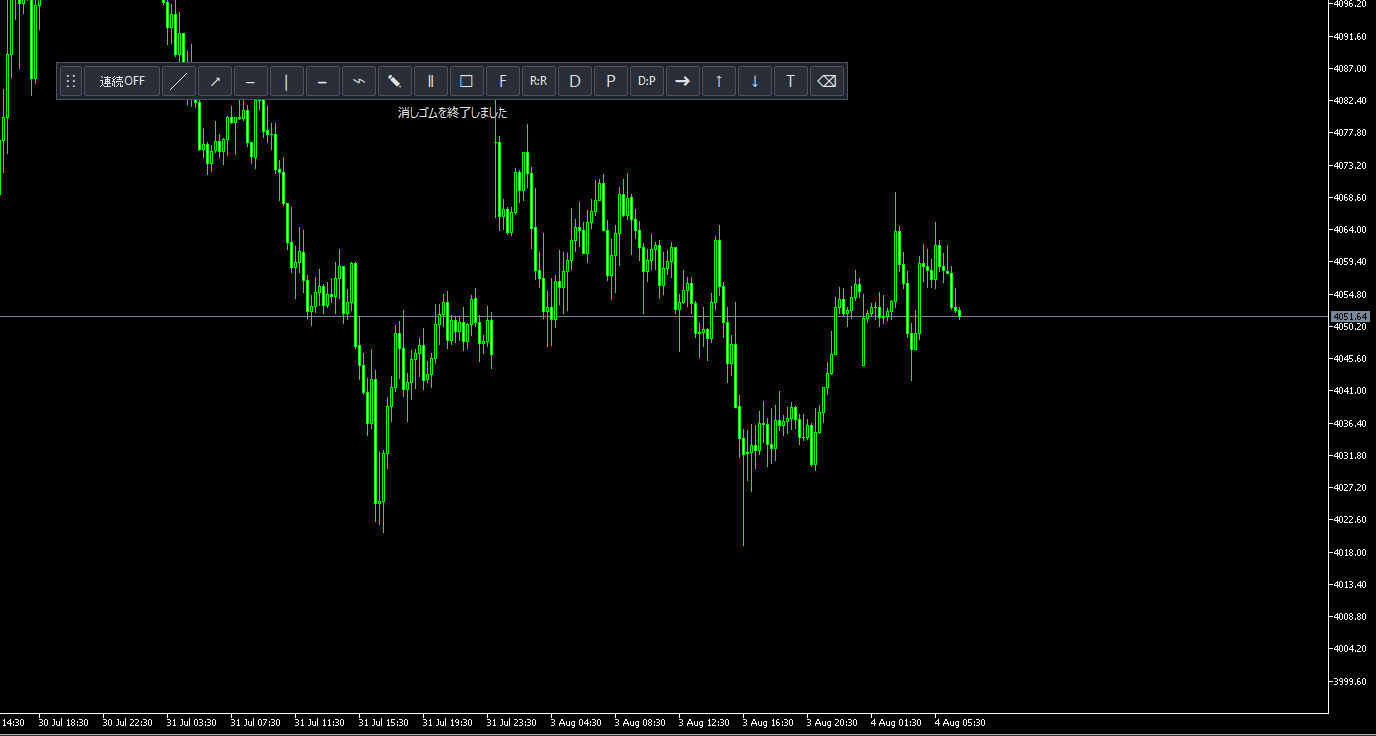Select the pencil freehand drawing tool
1376x736 pixels.
[395, 81]
